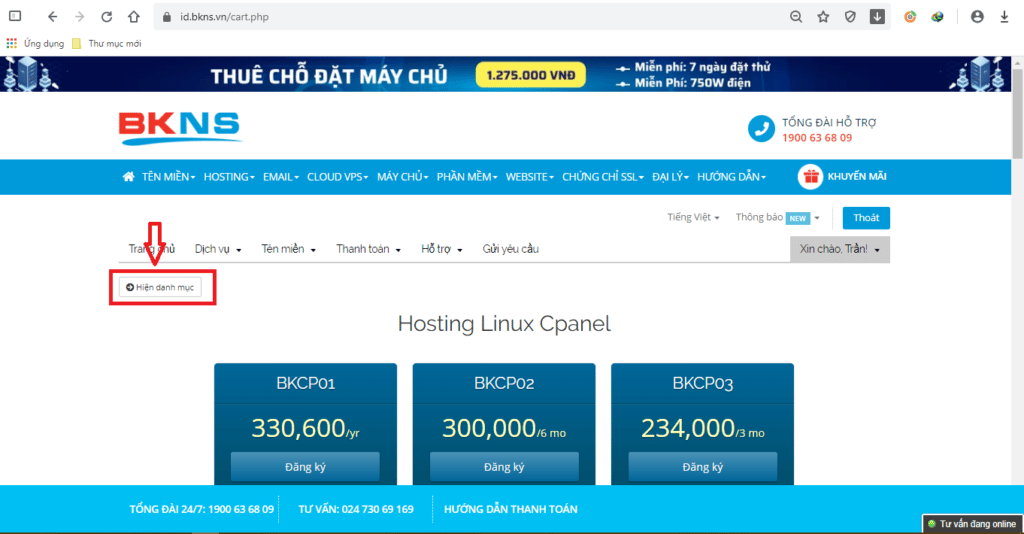Click the Thoát logout button
Image resolution: width=1024 pixels, height=534 pixels.
click(x=866, y=218)
